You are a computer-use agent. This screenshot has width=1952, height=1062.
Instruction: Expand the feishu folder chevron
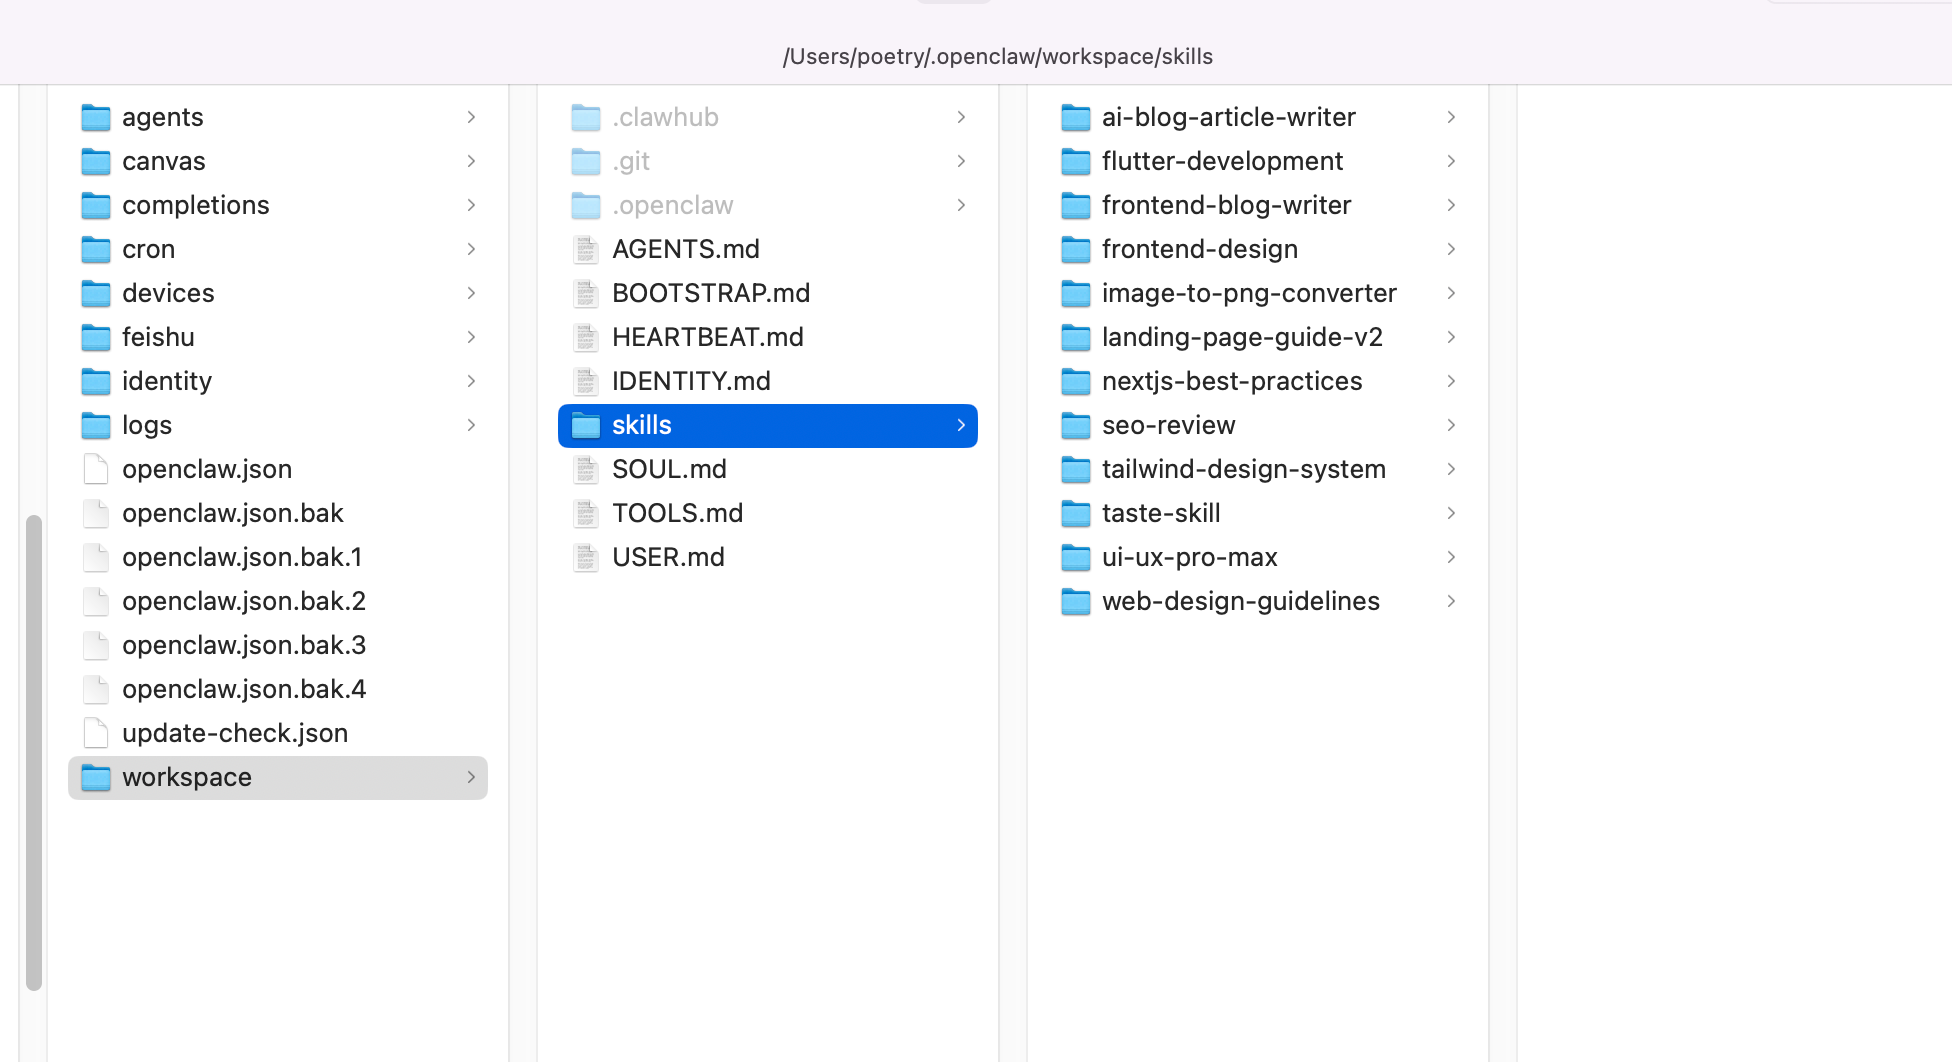[471, 338]
